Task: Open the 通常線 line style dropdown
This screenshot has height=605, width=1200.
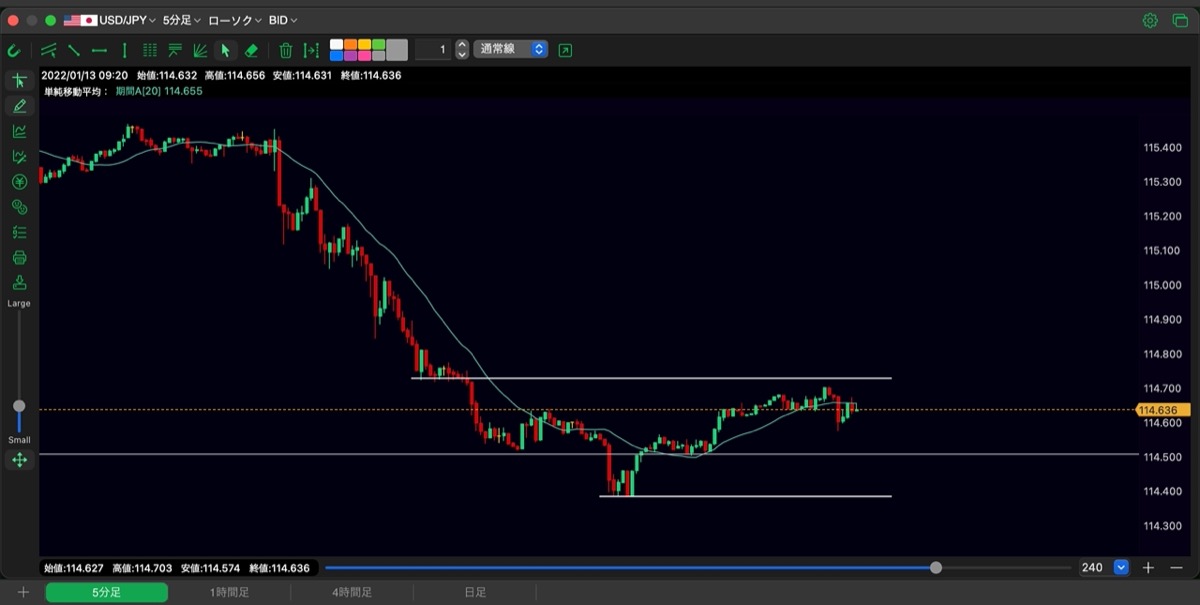Action: (x=511, y=49)
